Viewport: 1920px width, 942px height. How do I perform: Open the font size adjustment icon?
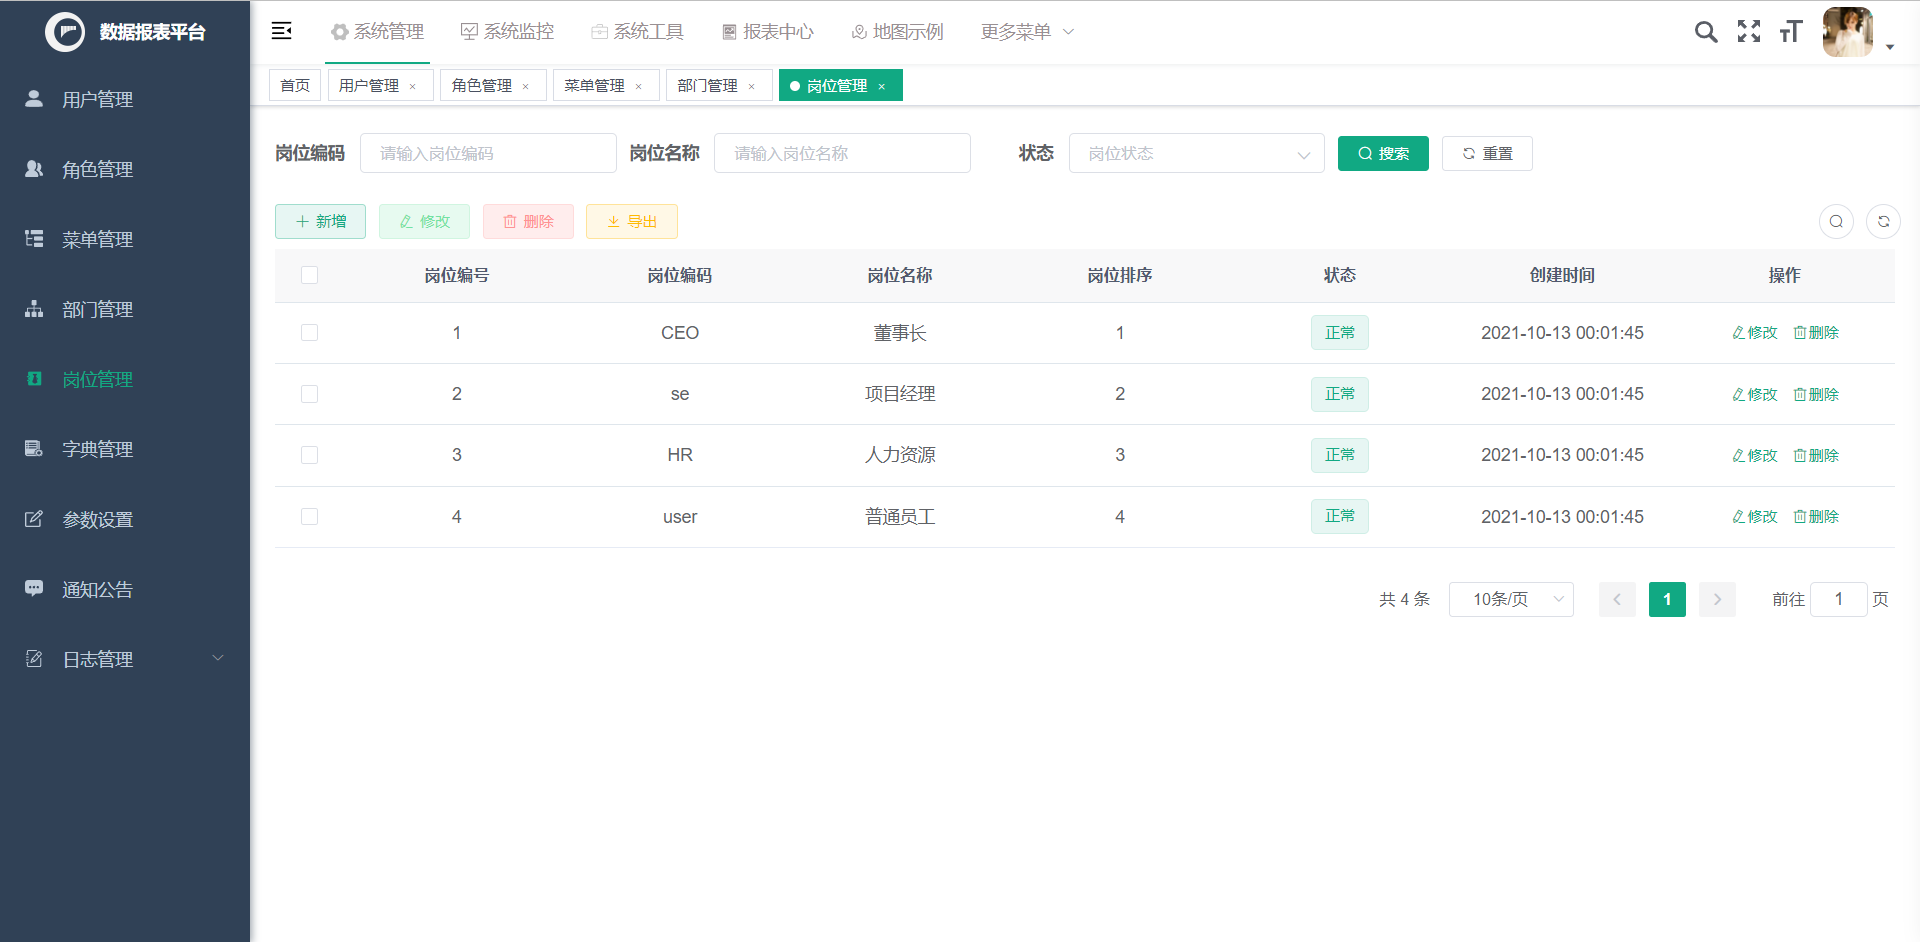pos(1791,31)
